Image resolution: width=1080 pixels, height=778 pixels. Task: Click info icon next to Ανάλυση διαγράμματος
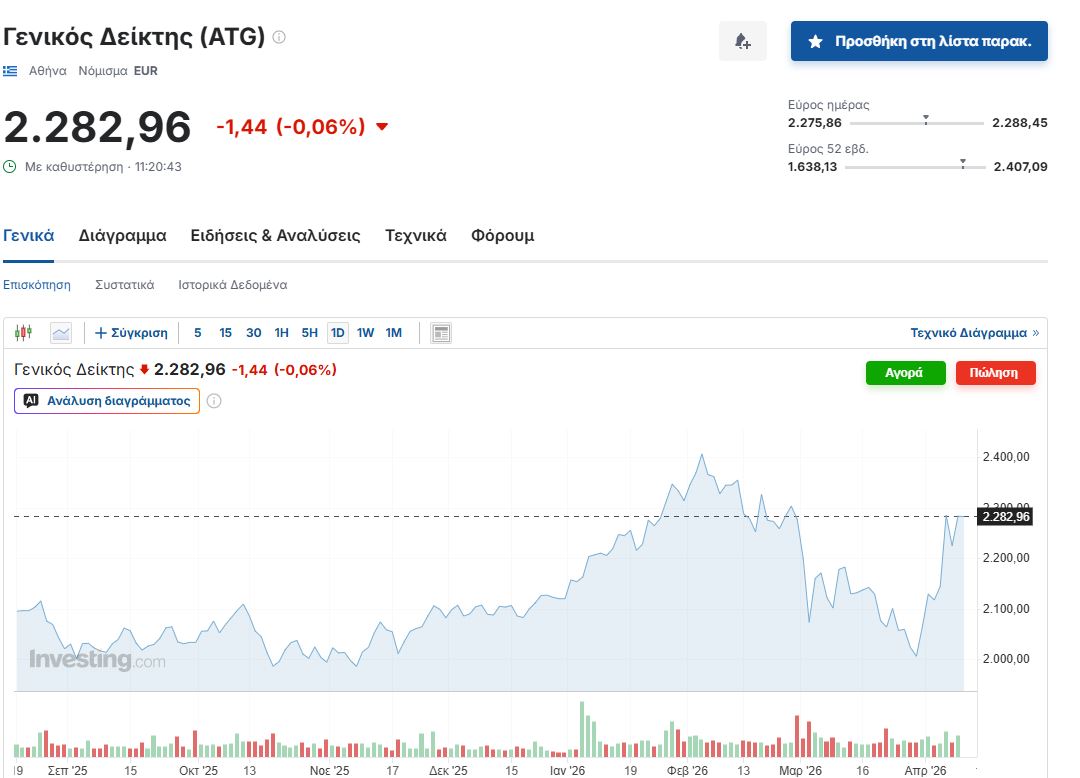[x=214, y=401]
